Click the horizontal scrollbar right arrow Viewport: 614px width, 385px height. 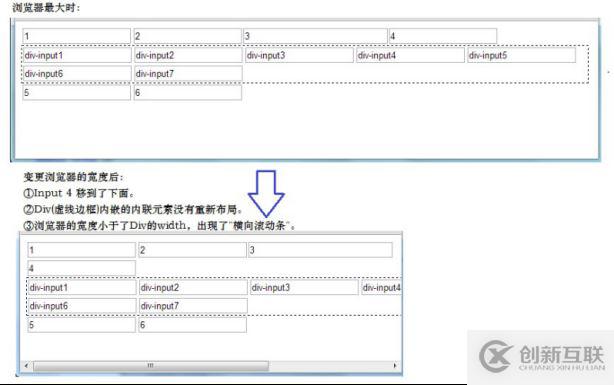pyautogui.click(x=395, y=366)
